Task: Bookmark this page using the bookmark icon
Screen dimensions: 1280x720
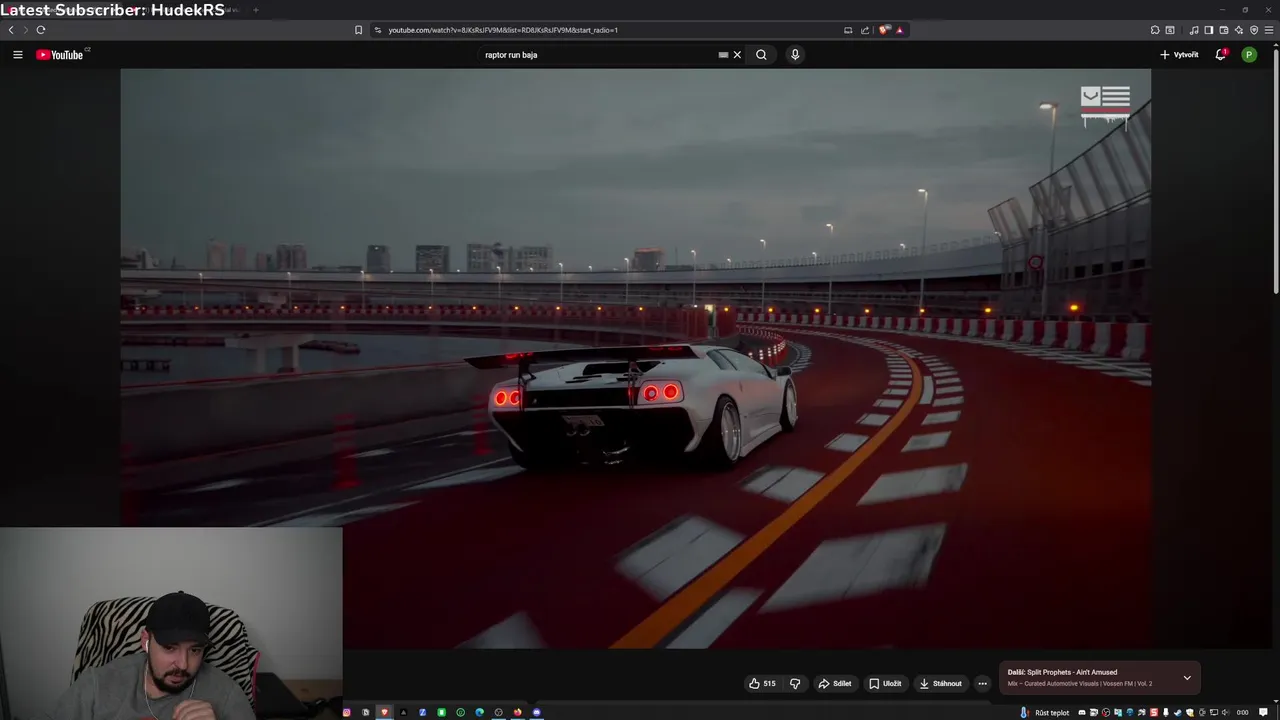Action: 358,30
